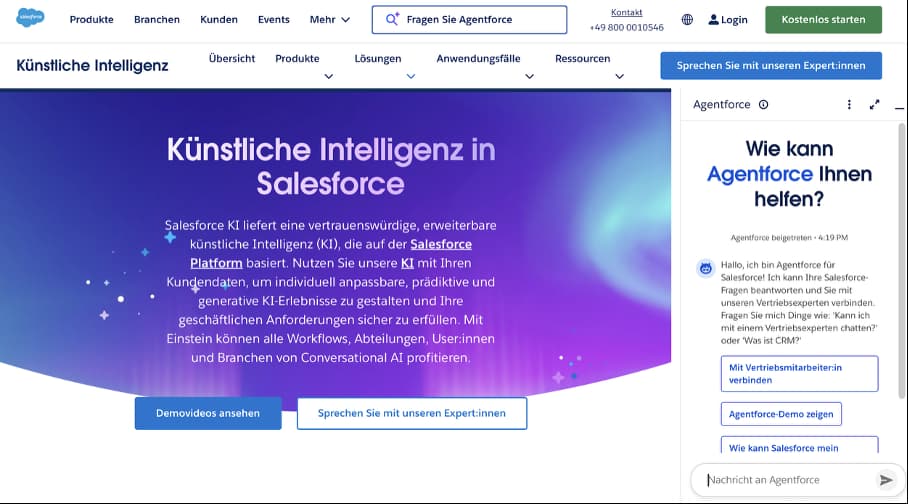Click the Salesforce cloud logo
This screenshot has height=504, width=908.
(30, 18)
